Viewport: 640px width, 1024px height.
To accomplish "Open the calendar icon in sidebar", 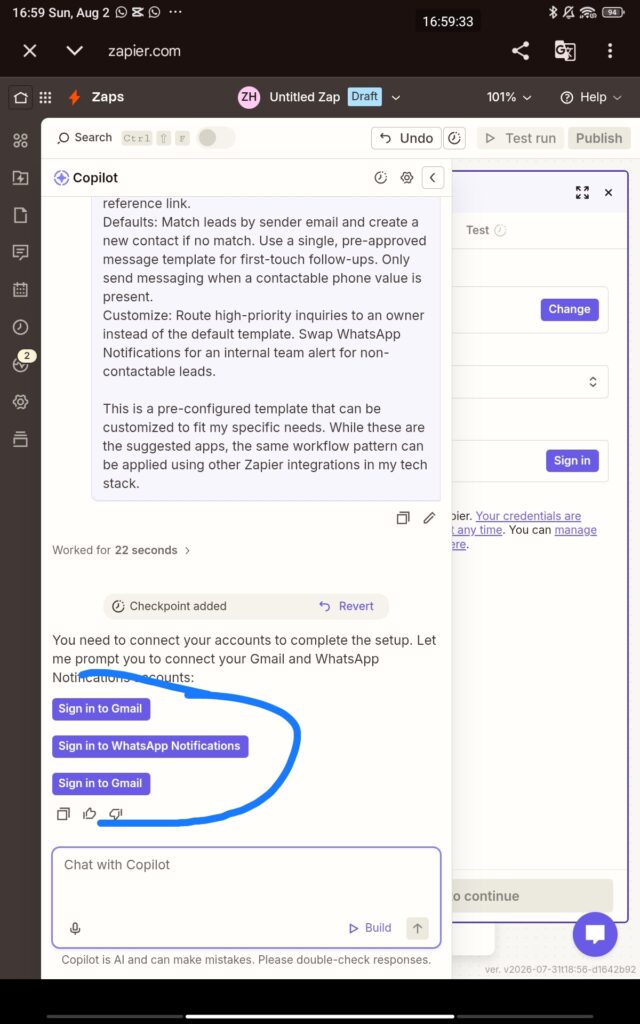I will pyautogui.click(x=20, y=289).
